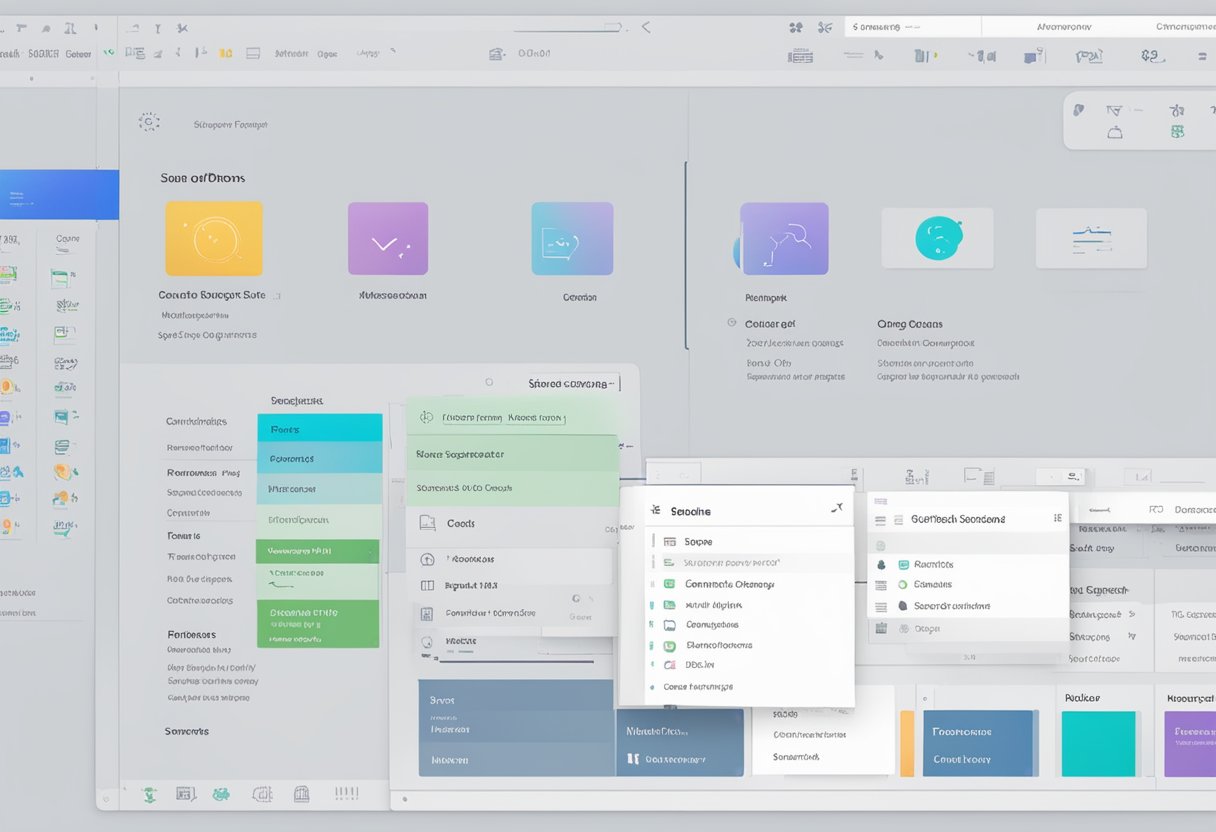1216x832 pixels.
Task: Select right panel row with dark dot icon
Action: pos(968,605)
